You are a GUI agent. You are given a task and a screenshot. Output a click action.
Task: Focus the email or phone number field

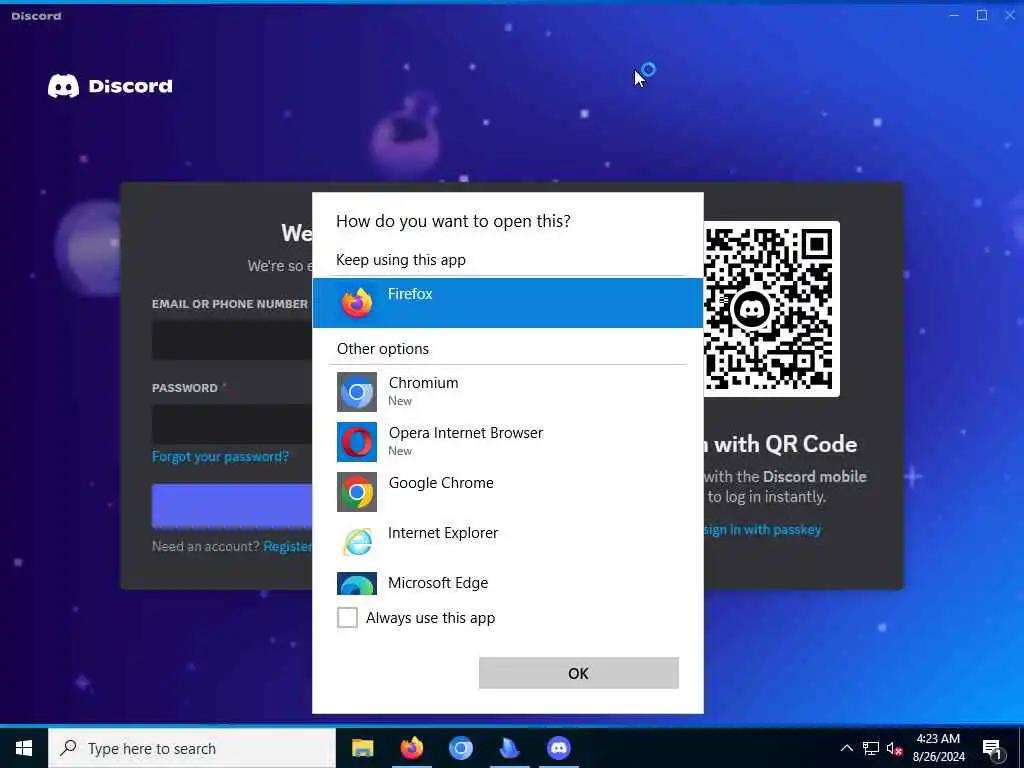[232, 340]
